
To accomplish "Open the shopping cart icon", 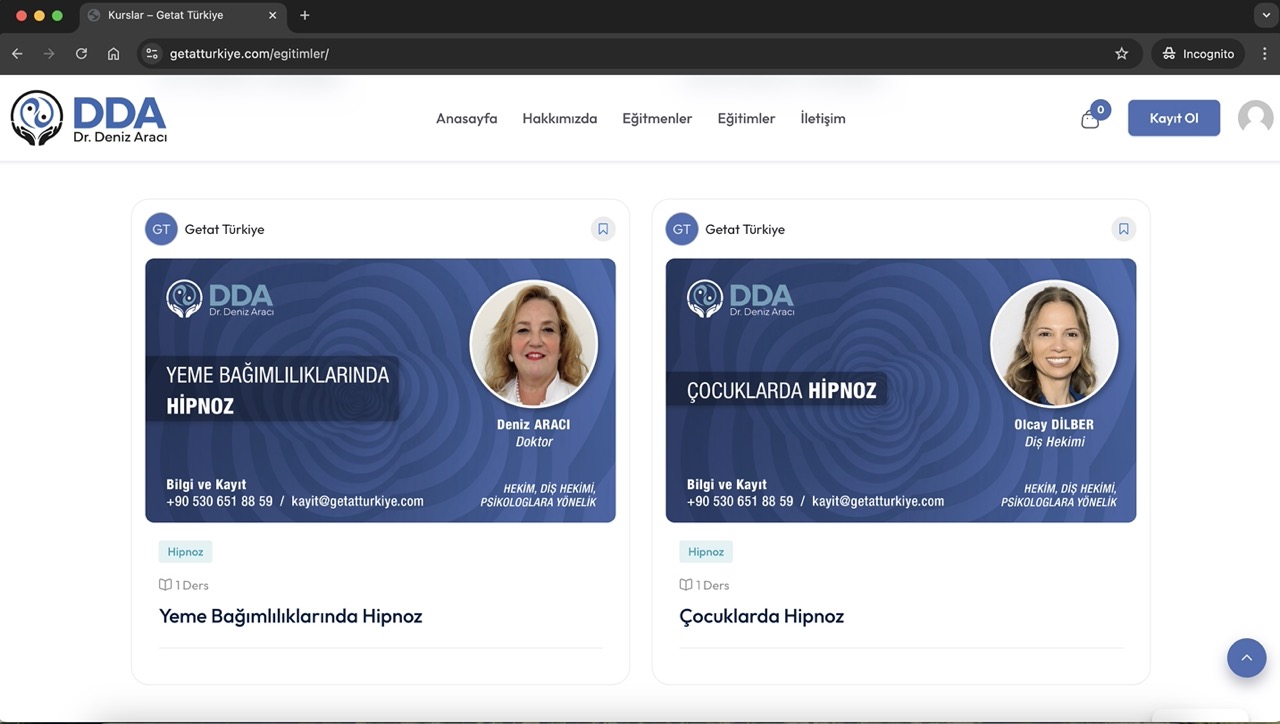I will point(1090,120).
